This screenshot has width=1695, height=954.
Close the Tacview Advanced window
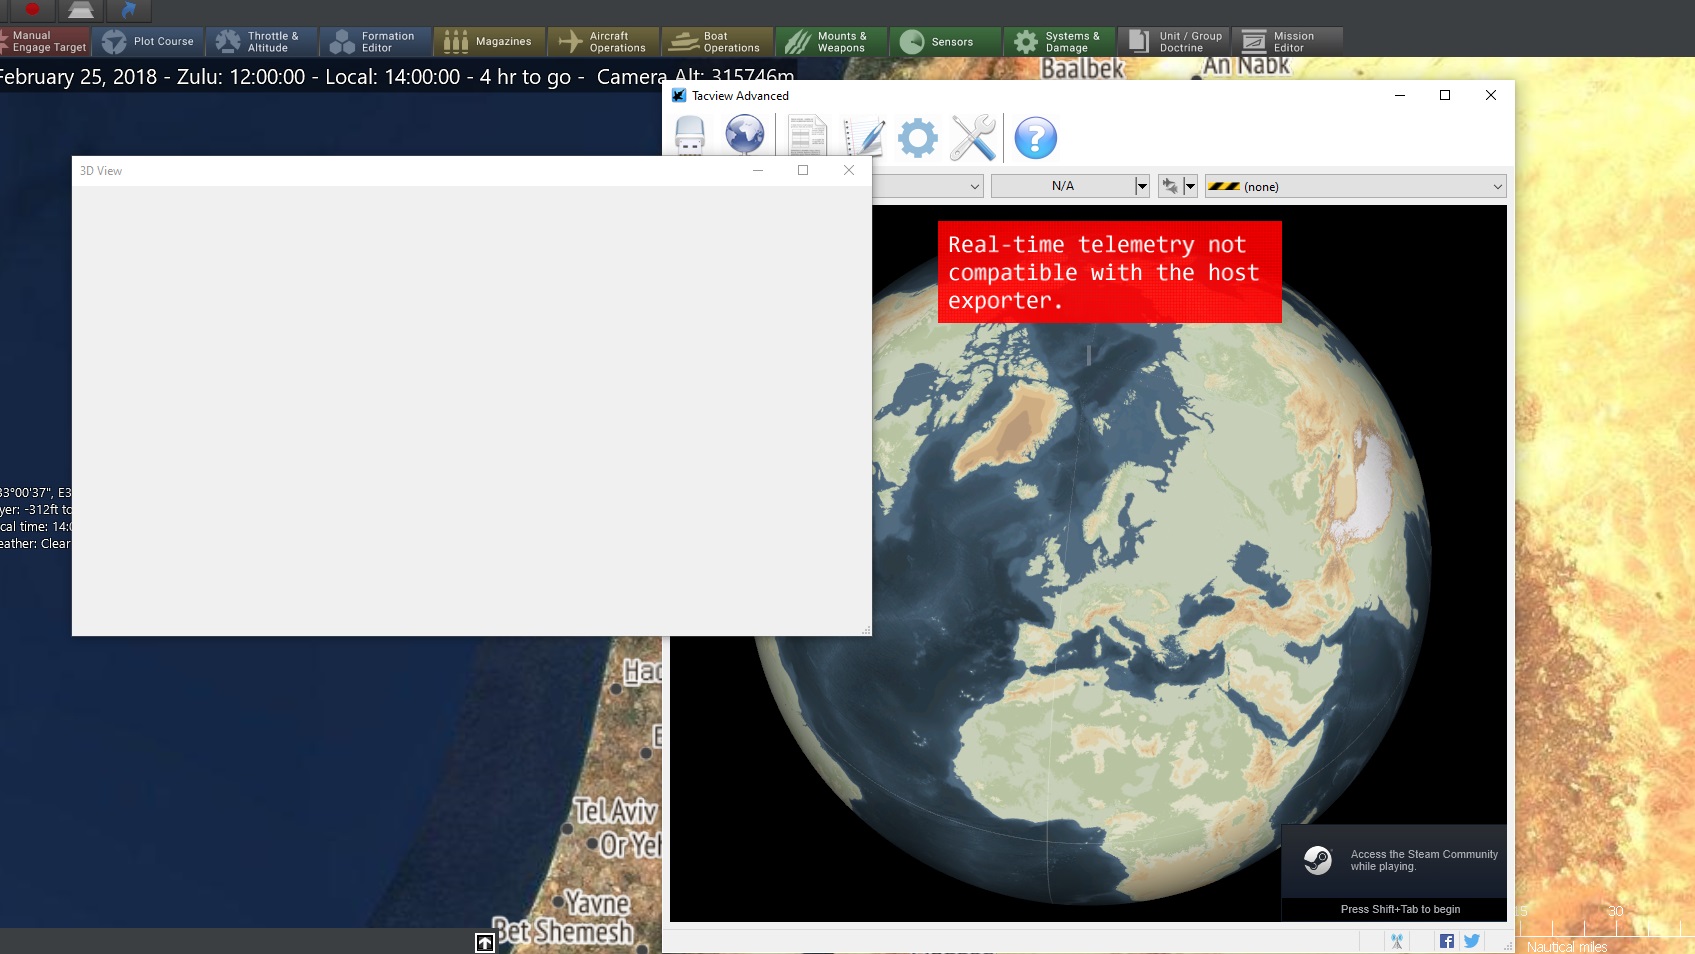point(1491,96)
